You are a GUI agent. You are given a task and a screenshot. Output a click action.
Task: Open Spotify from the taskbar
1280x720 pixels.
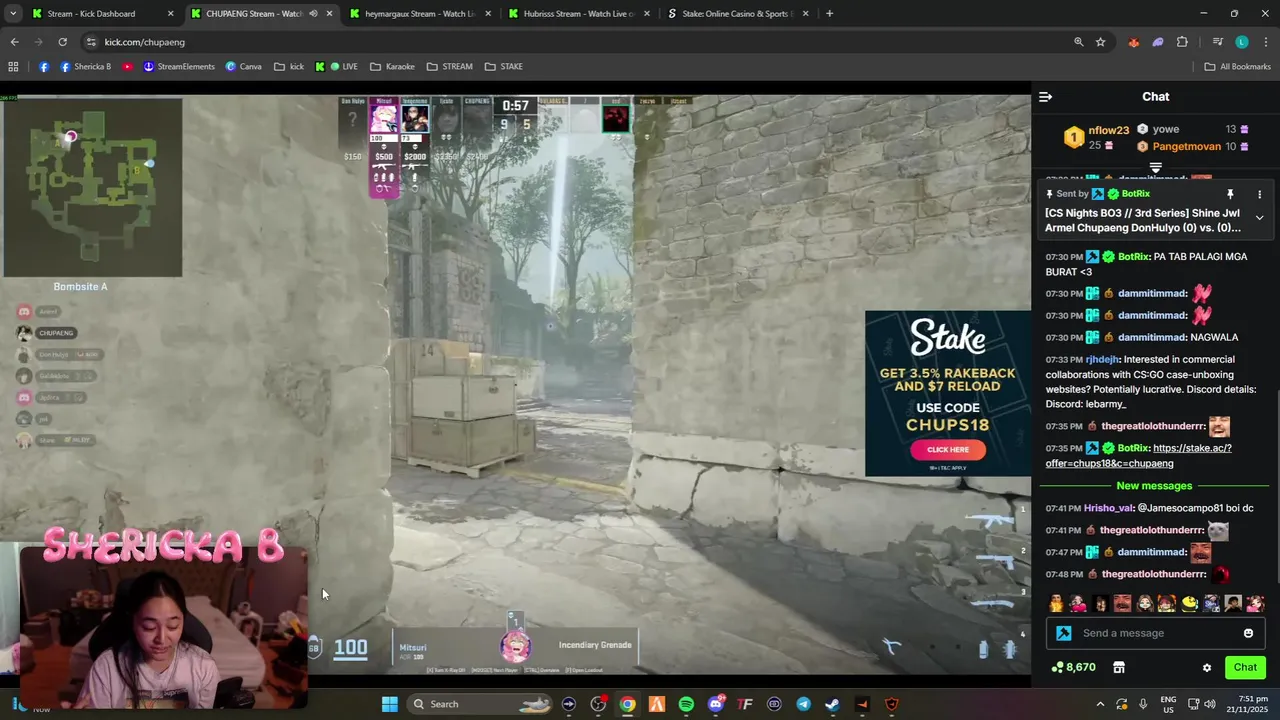686,704
